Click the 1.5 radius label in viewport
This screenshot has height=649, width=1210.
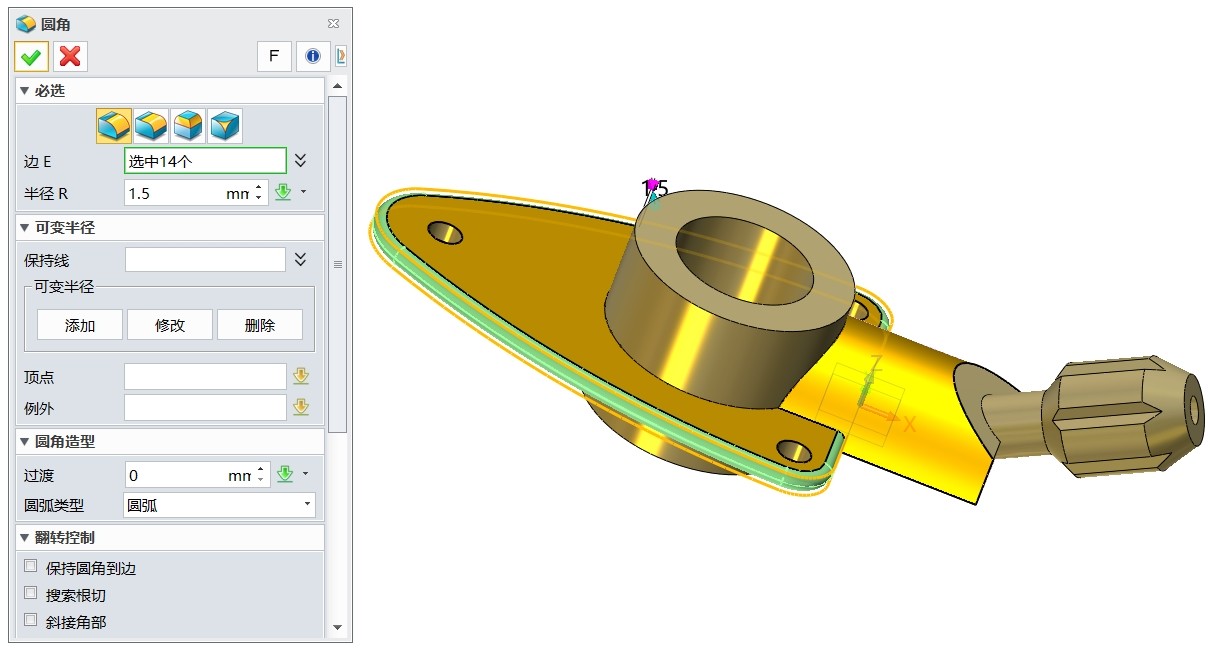(x=655, y=189)
